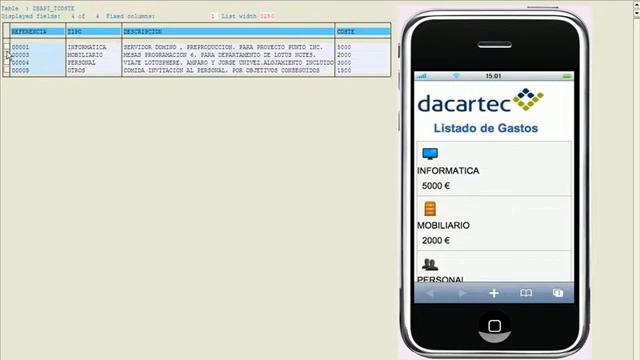Click the cost value 3000 in the table
Viewport: 640px width, 360px height.
(344, 62)
